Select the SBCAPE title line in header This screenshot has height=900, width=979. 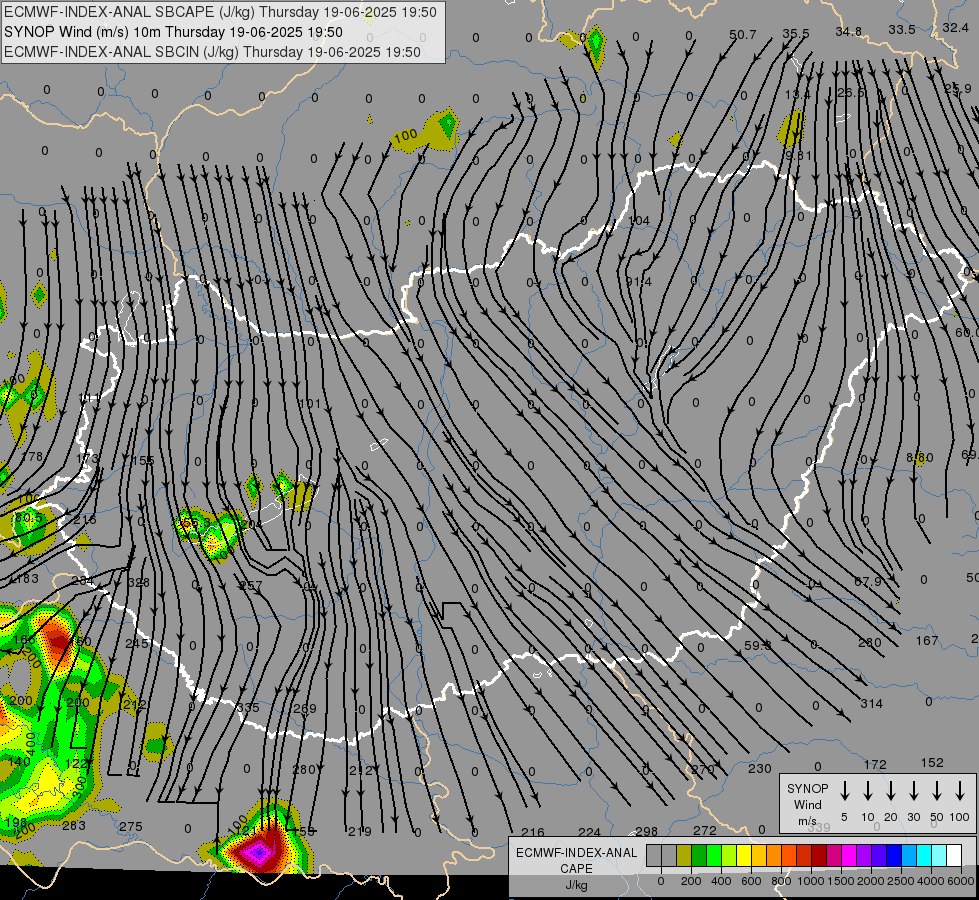tap(220, 12)
